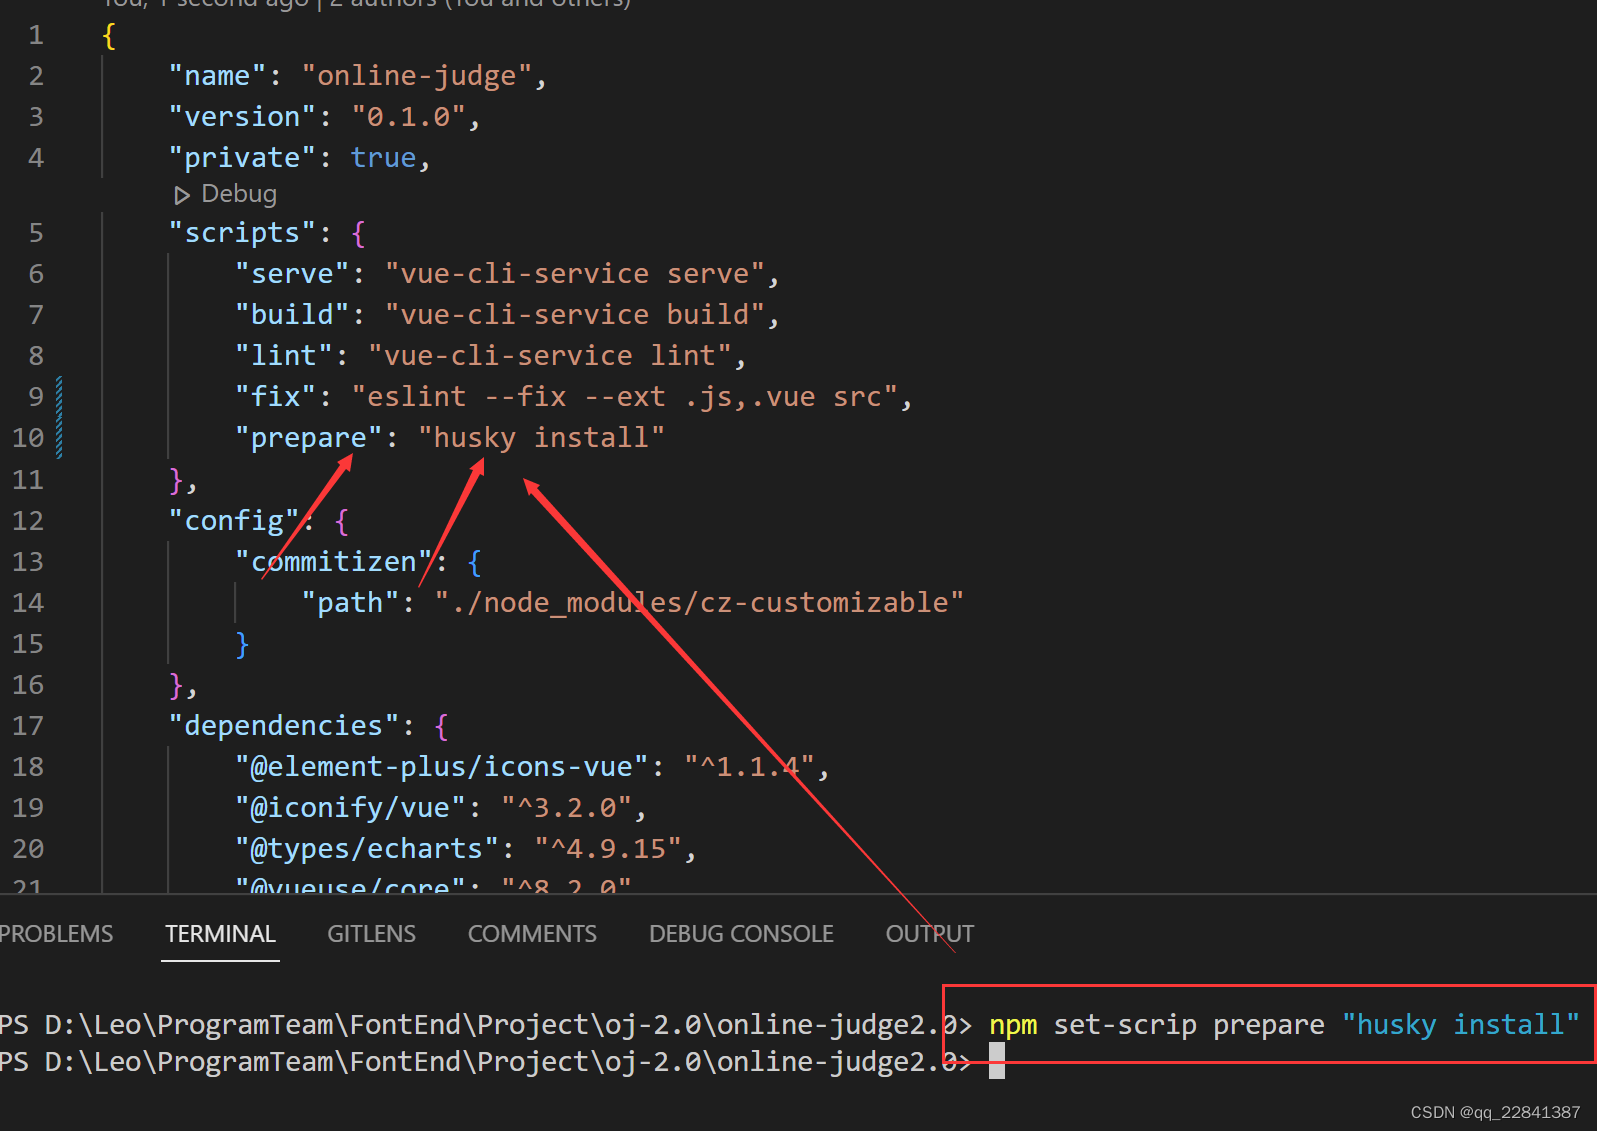Click "vue-cli-service build" string
This screenshot has width=1597, height=1131.
(x=574, y=315)
